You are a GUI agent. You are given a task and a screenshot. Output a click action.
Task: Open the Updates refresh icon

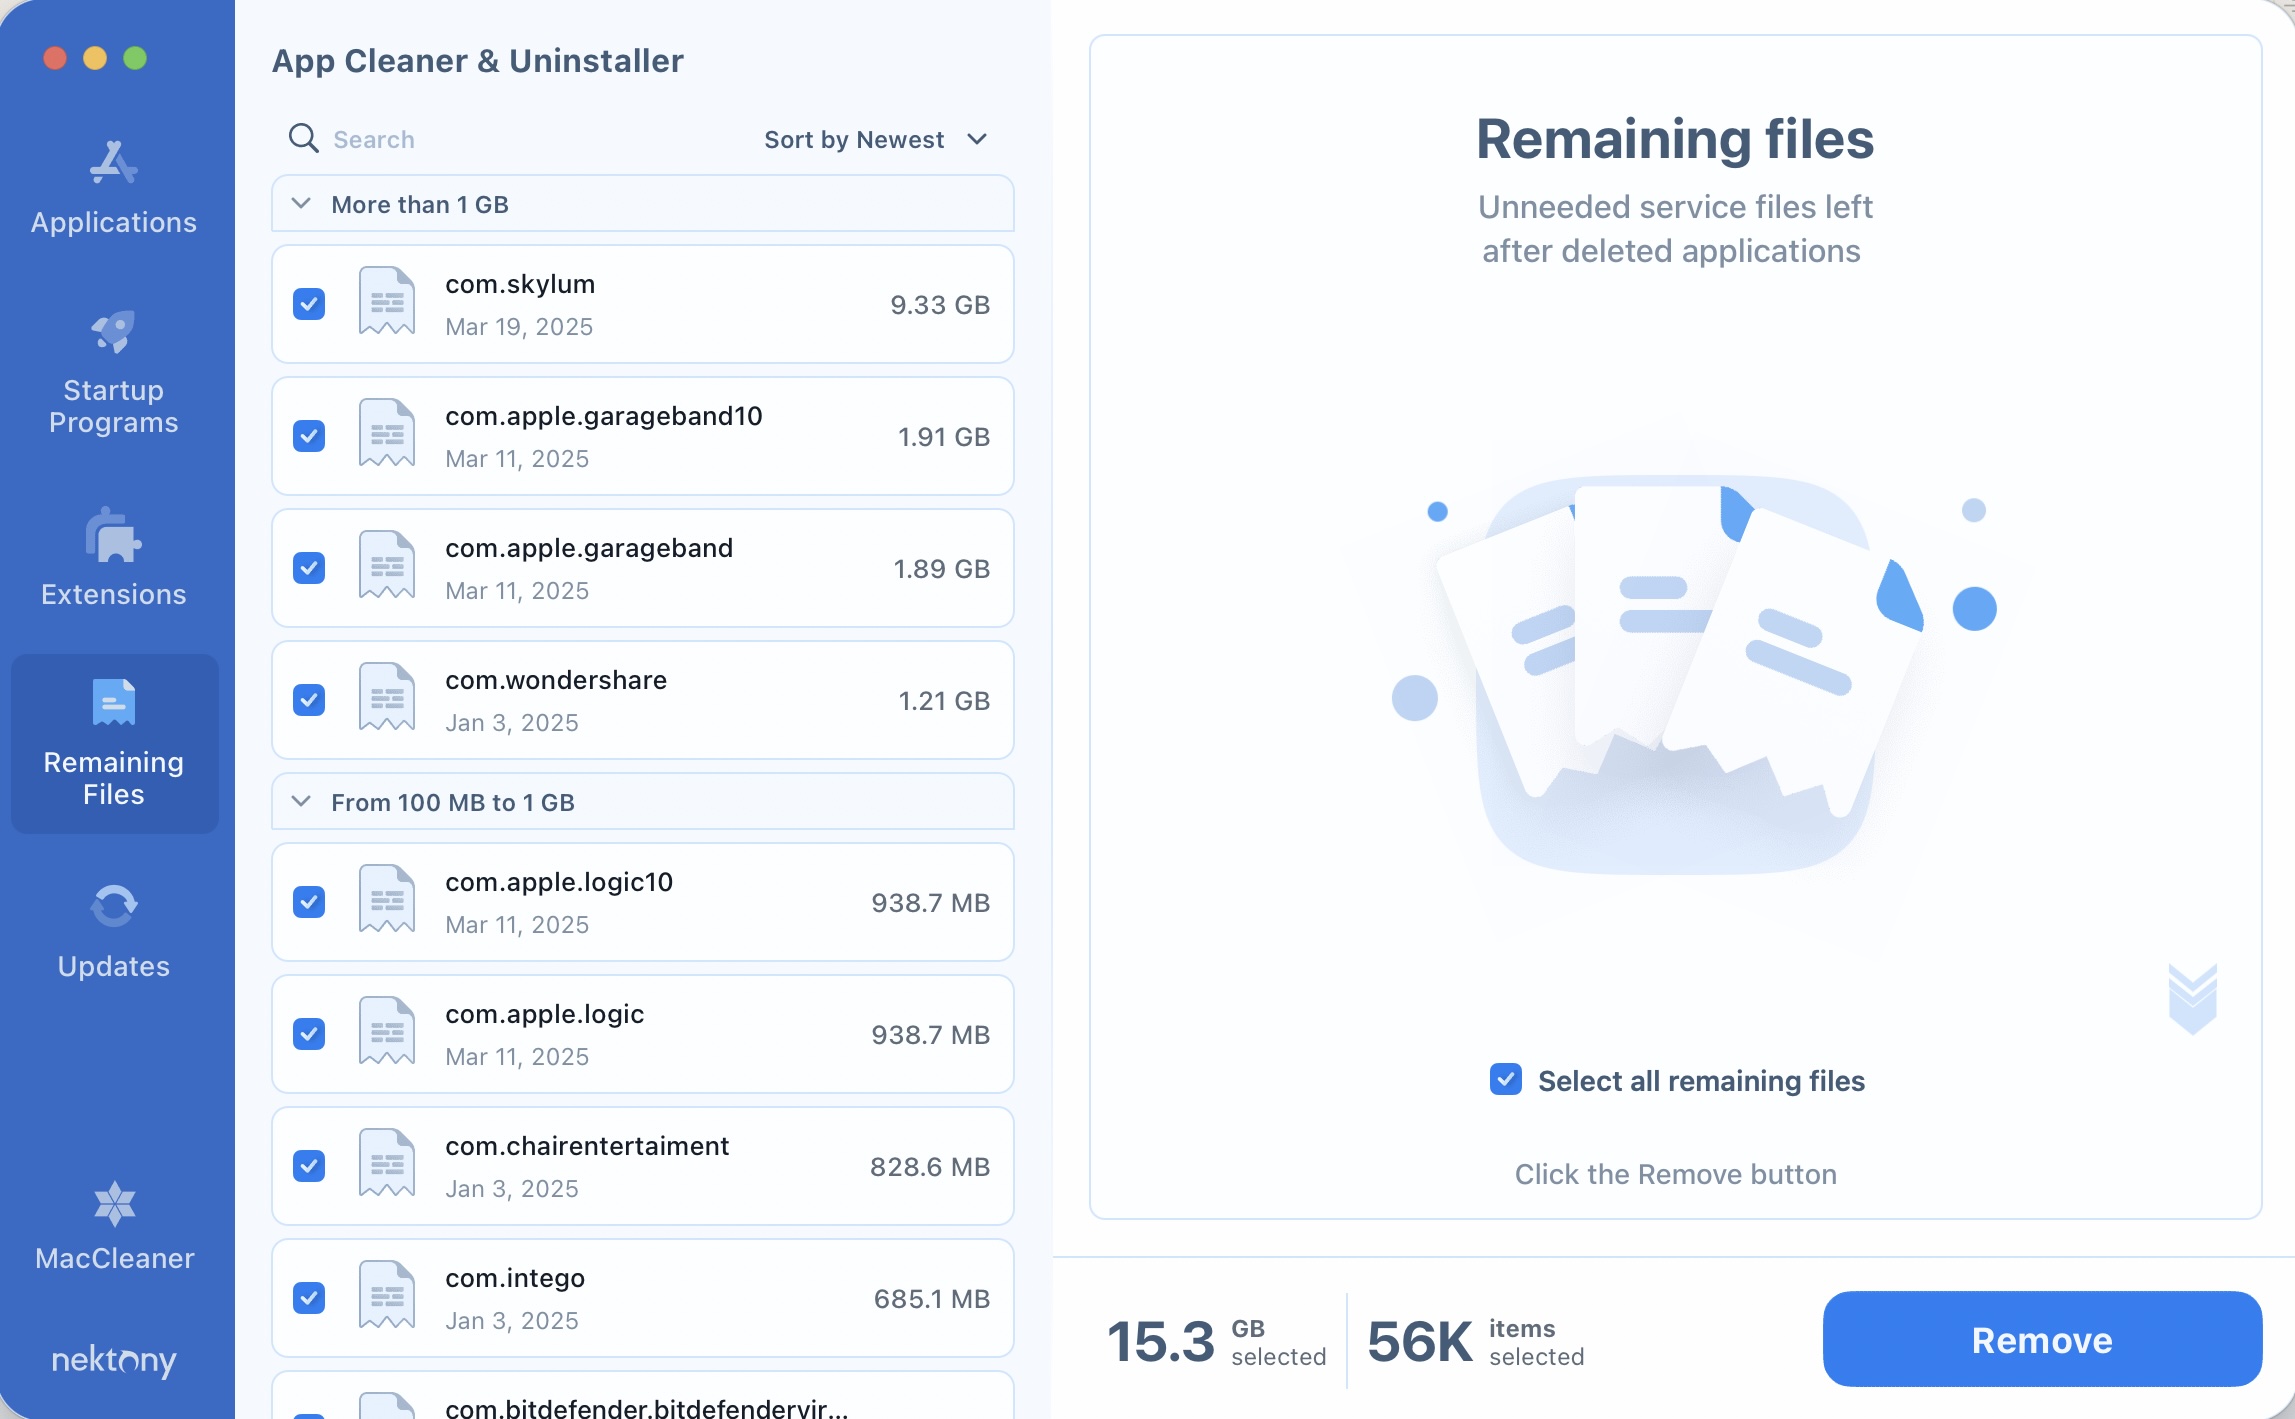113,905
